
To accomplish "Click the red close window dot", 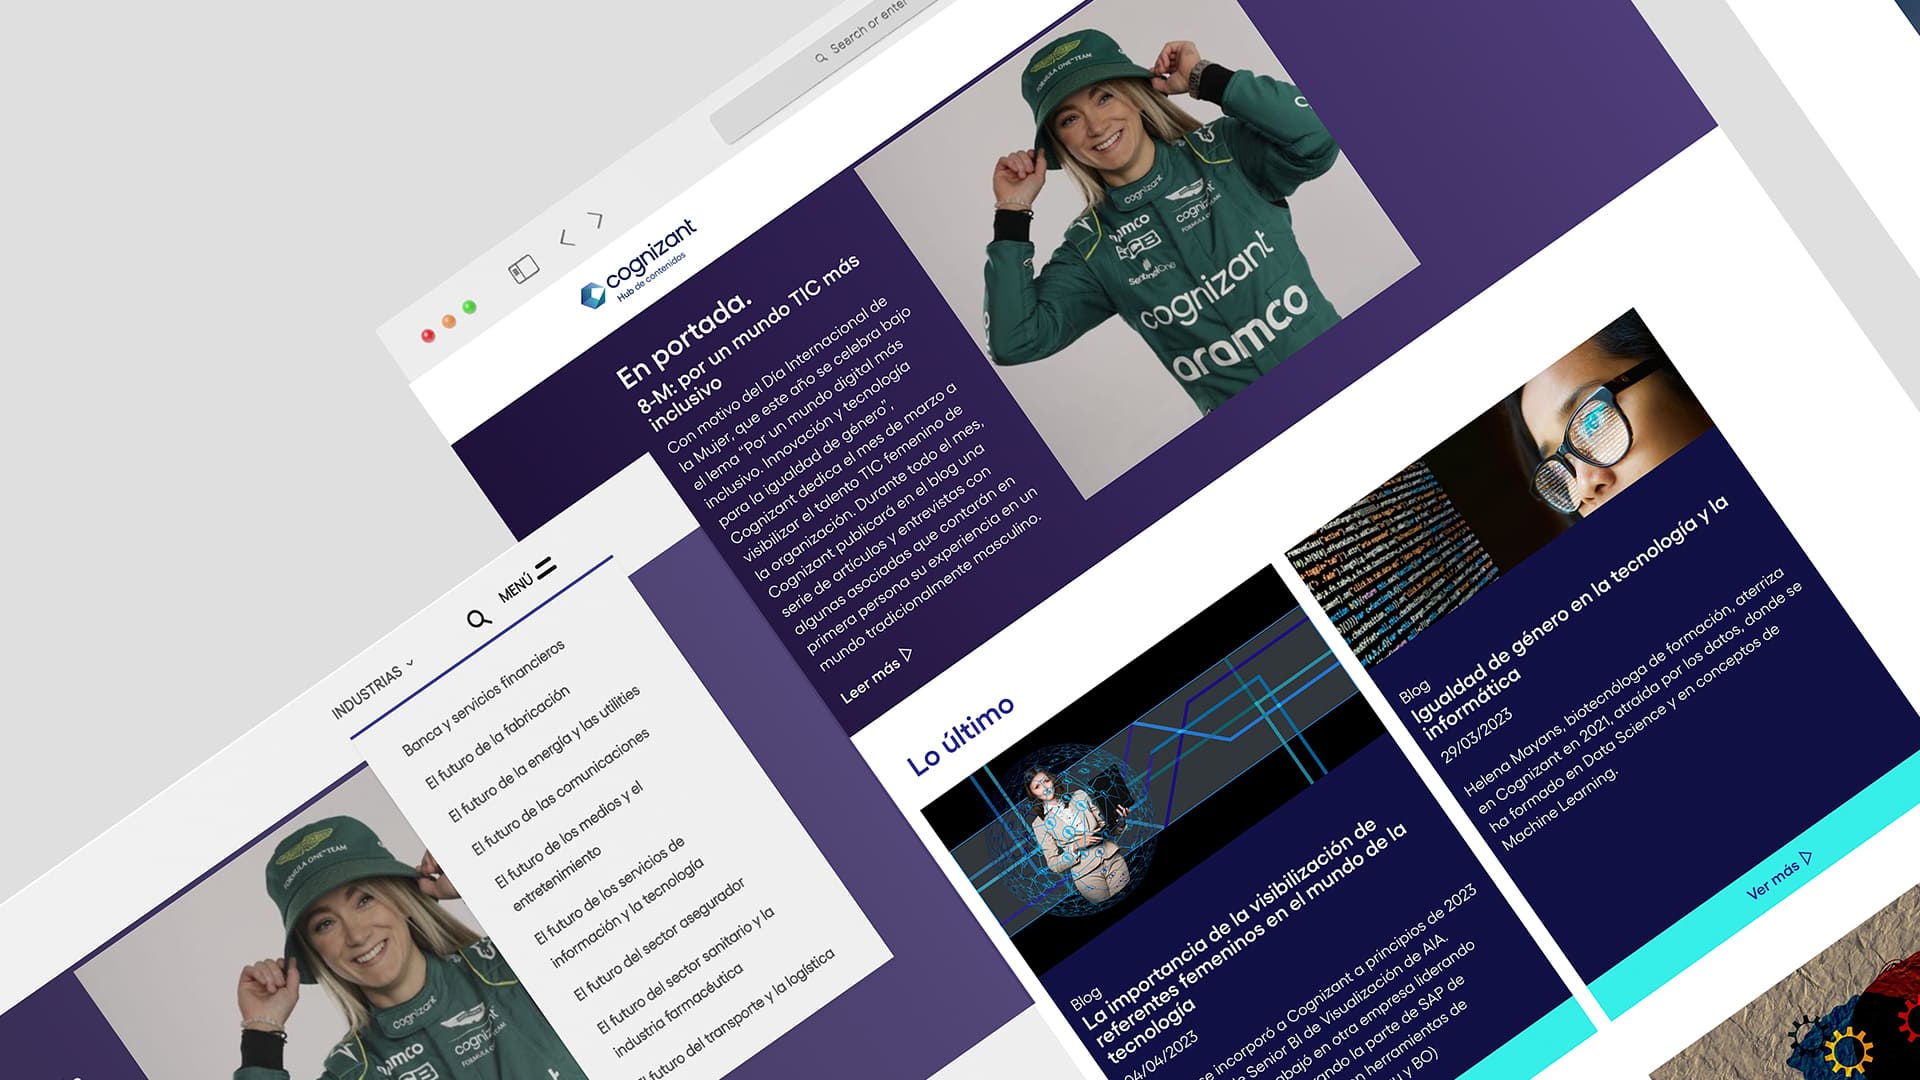I will point(428,335).
